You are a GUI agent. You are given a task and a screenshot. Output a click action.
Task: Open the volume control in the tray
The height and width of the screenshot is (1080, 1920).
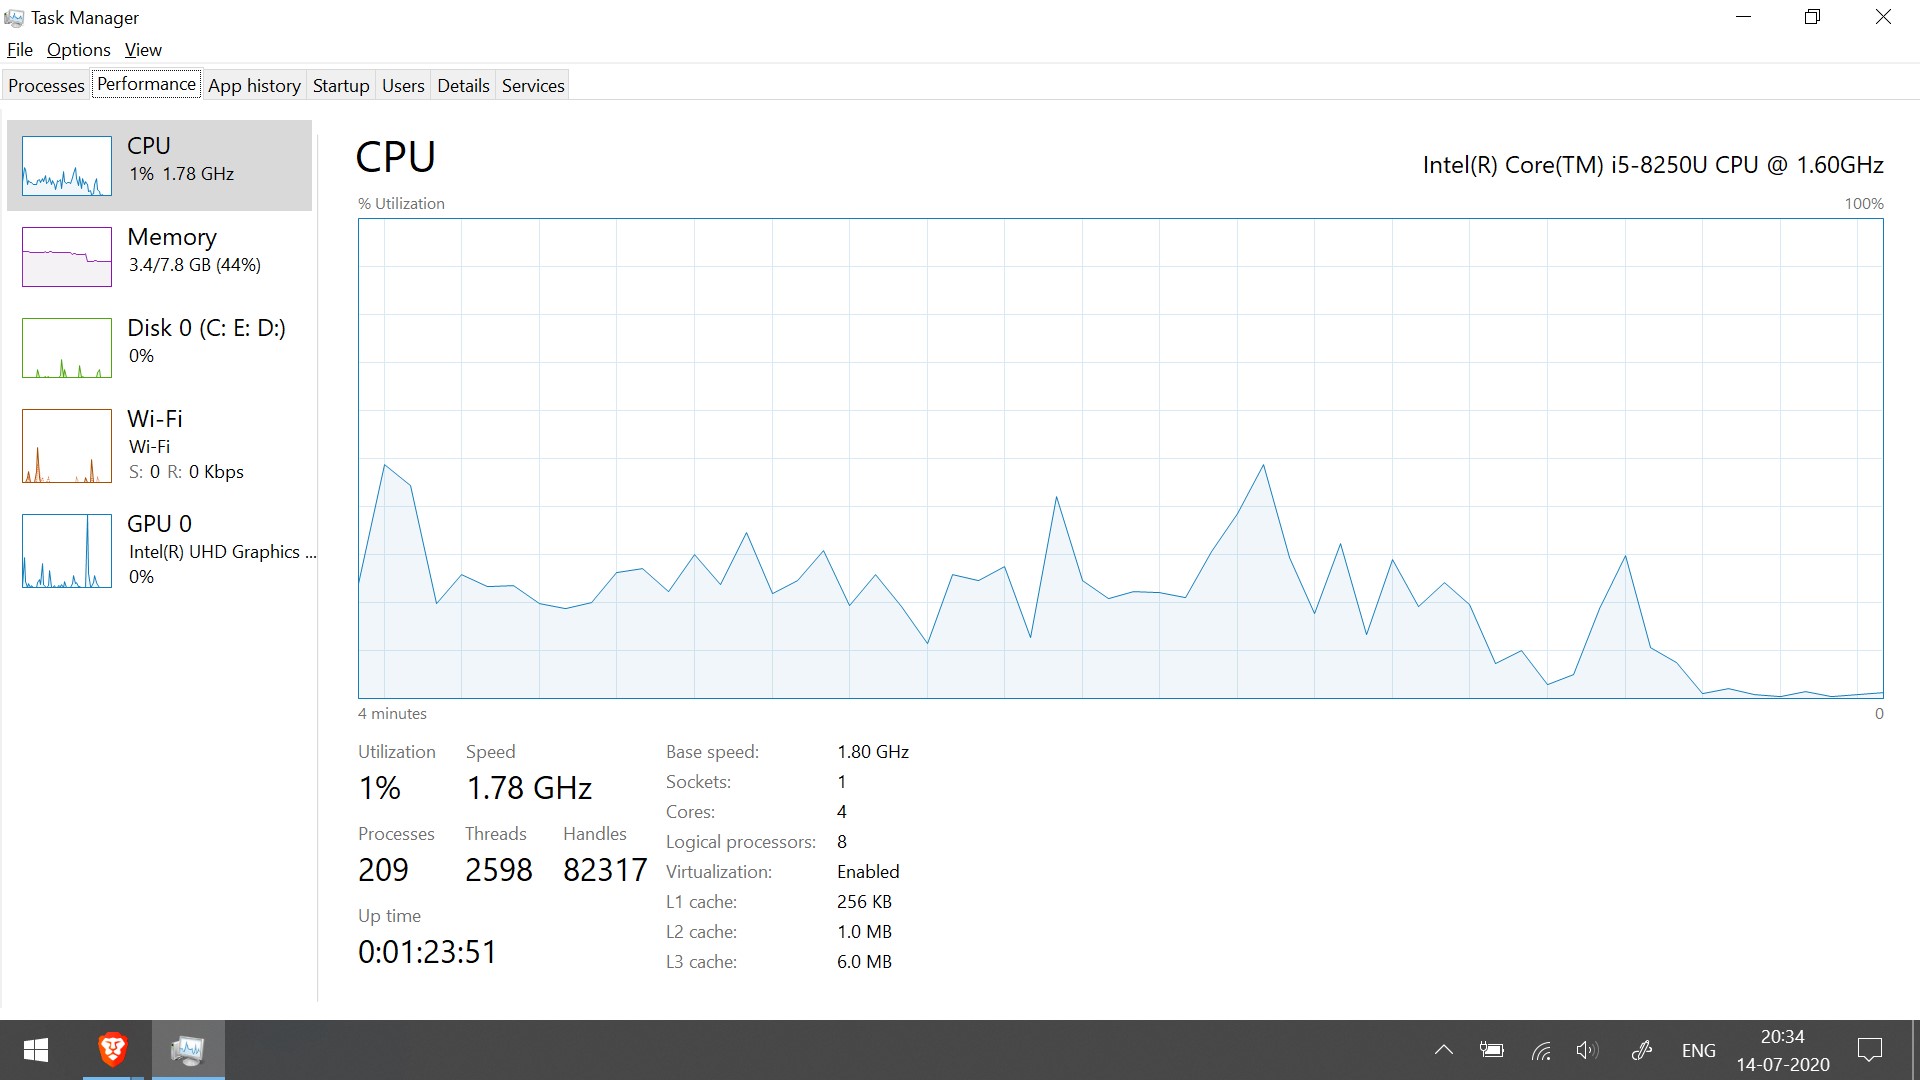[x=1586, y=1050]
